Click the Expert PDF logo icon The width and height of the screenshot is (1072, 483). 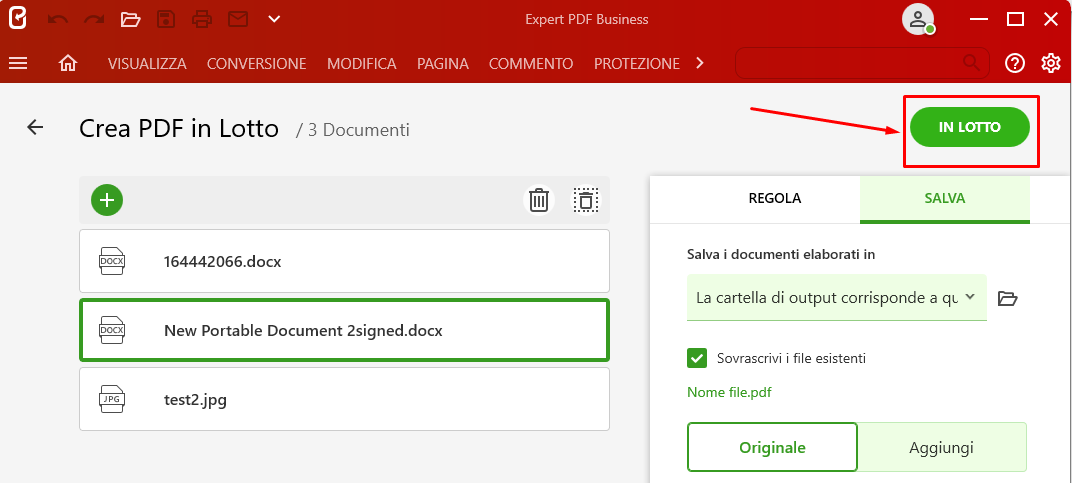pyautogui.click(x=17, y=18)
